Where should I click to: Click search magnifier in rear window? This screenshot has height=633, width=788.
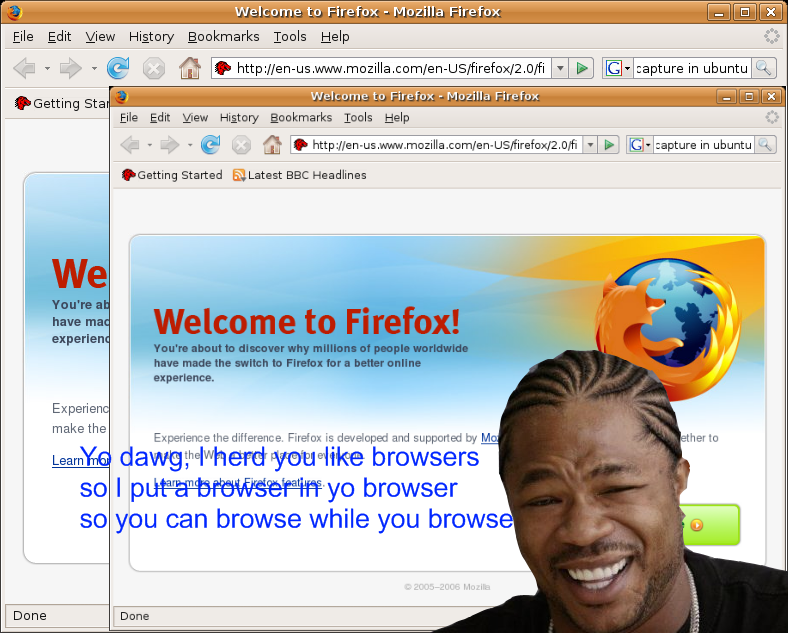tap(763, 68)
